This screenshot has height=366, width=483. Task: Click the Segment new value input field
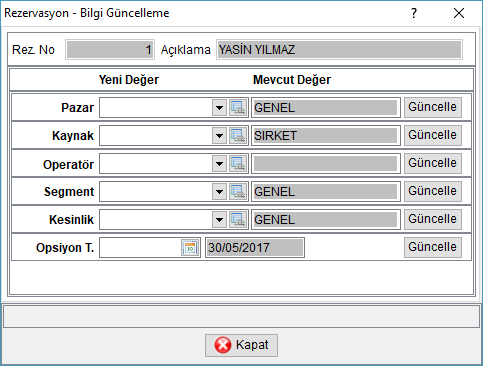tap(156, 192)
